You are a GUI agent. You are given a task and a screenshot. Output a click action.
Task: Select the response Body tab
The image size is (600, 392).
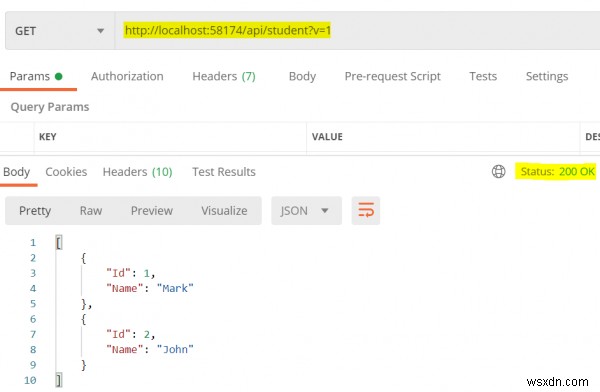[x=16, y=172]
